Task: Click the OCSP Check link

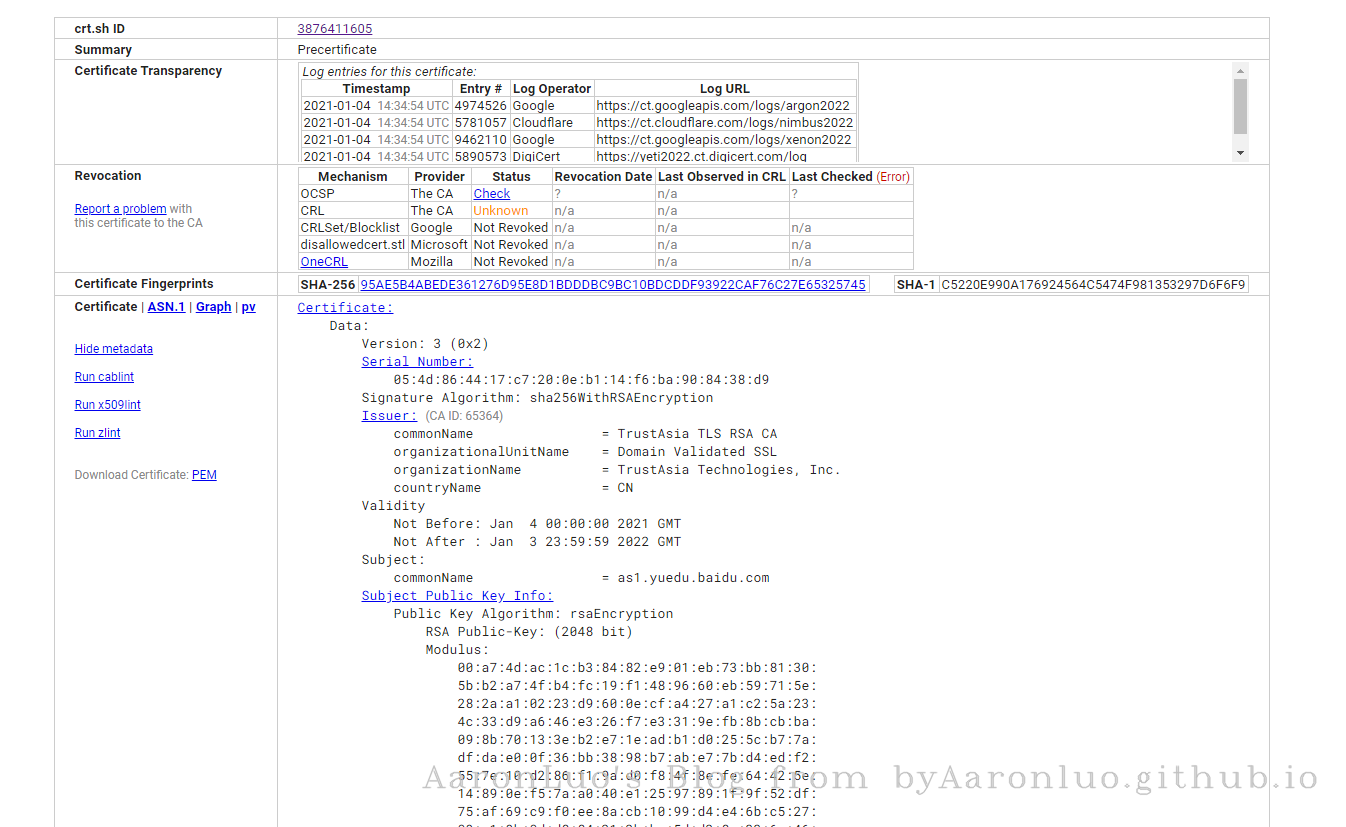Action: [491, 194]
